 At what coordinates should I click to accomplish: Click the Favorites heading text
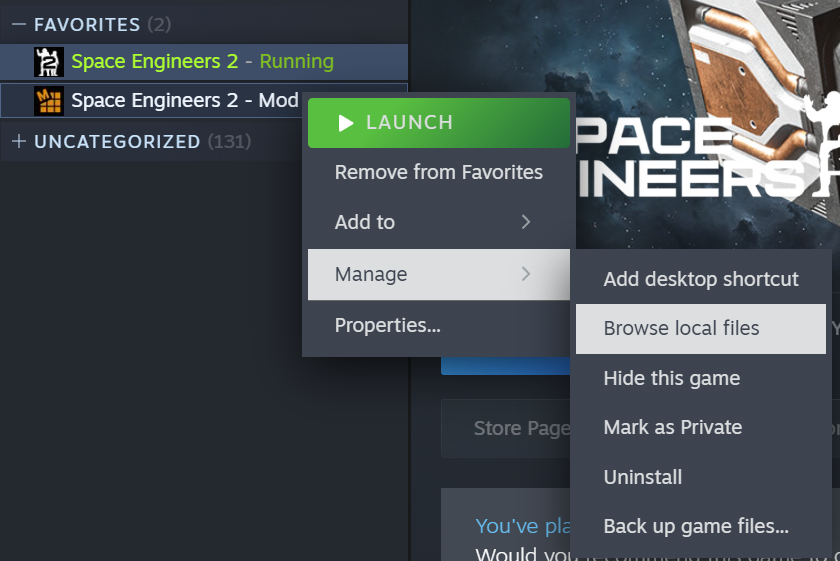87,25
